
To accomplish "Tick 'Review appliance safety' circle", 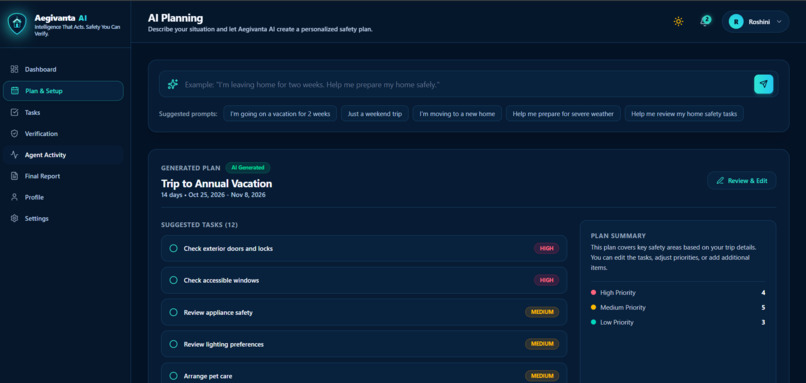I will (173, 312).
